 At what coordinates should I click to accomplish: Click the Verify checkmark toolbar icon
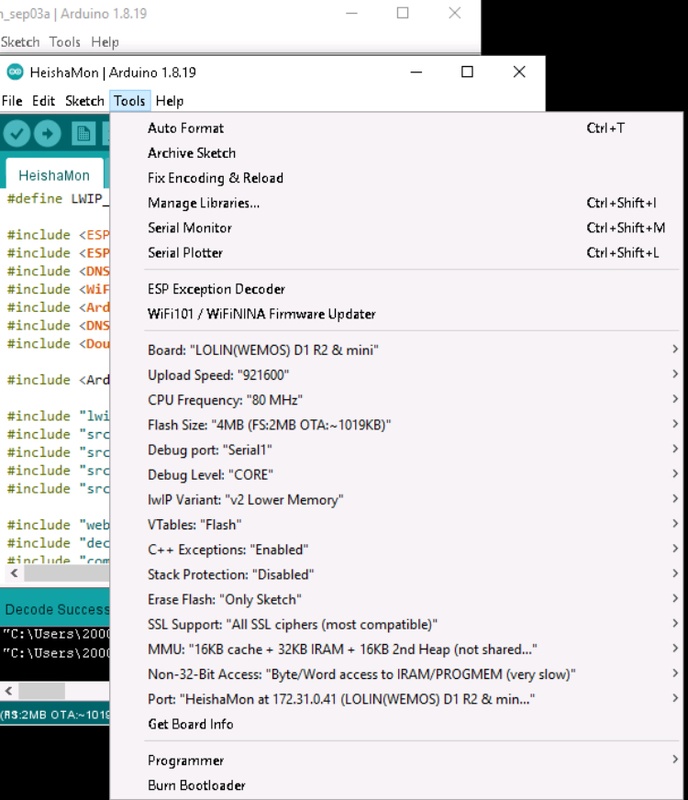pyautogui.click(x=17, y=134)
